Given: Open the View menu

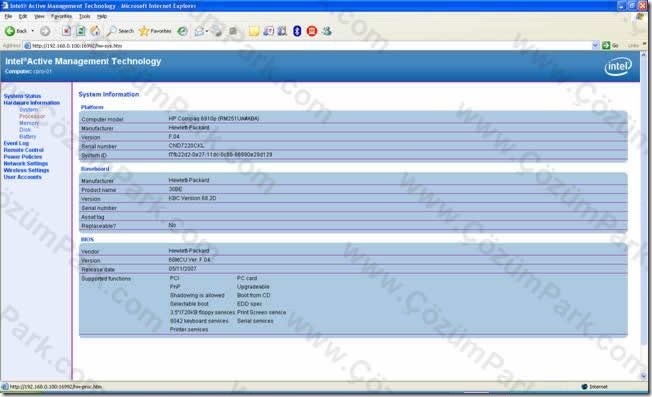Looking at the screenshot, I should click(x=39, y=16).
